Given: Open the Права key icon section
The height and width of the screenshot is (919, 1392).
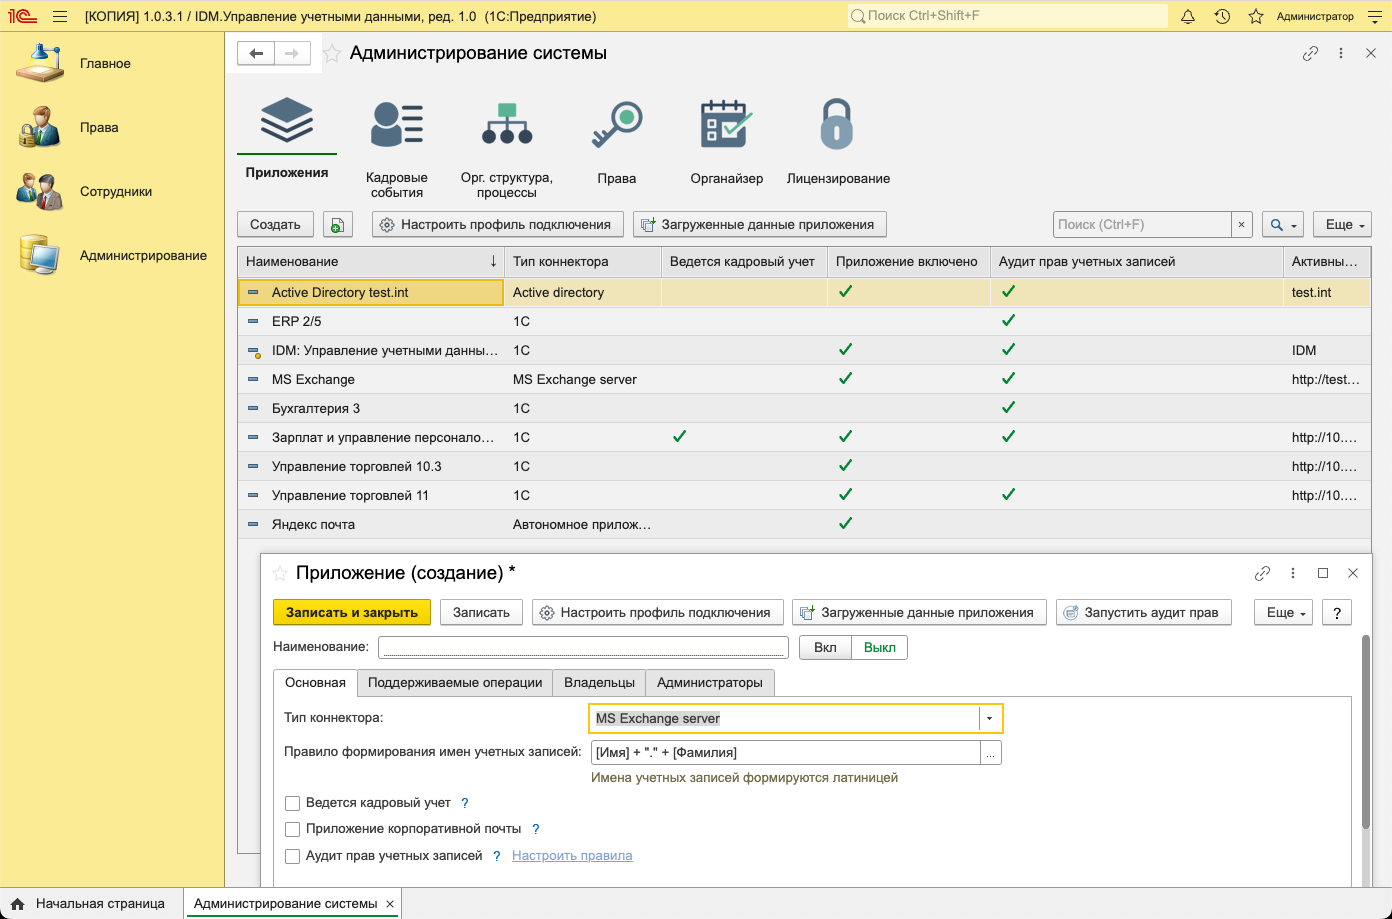Looking at the screenshot, I should point(617,124).
